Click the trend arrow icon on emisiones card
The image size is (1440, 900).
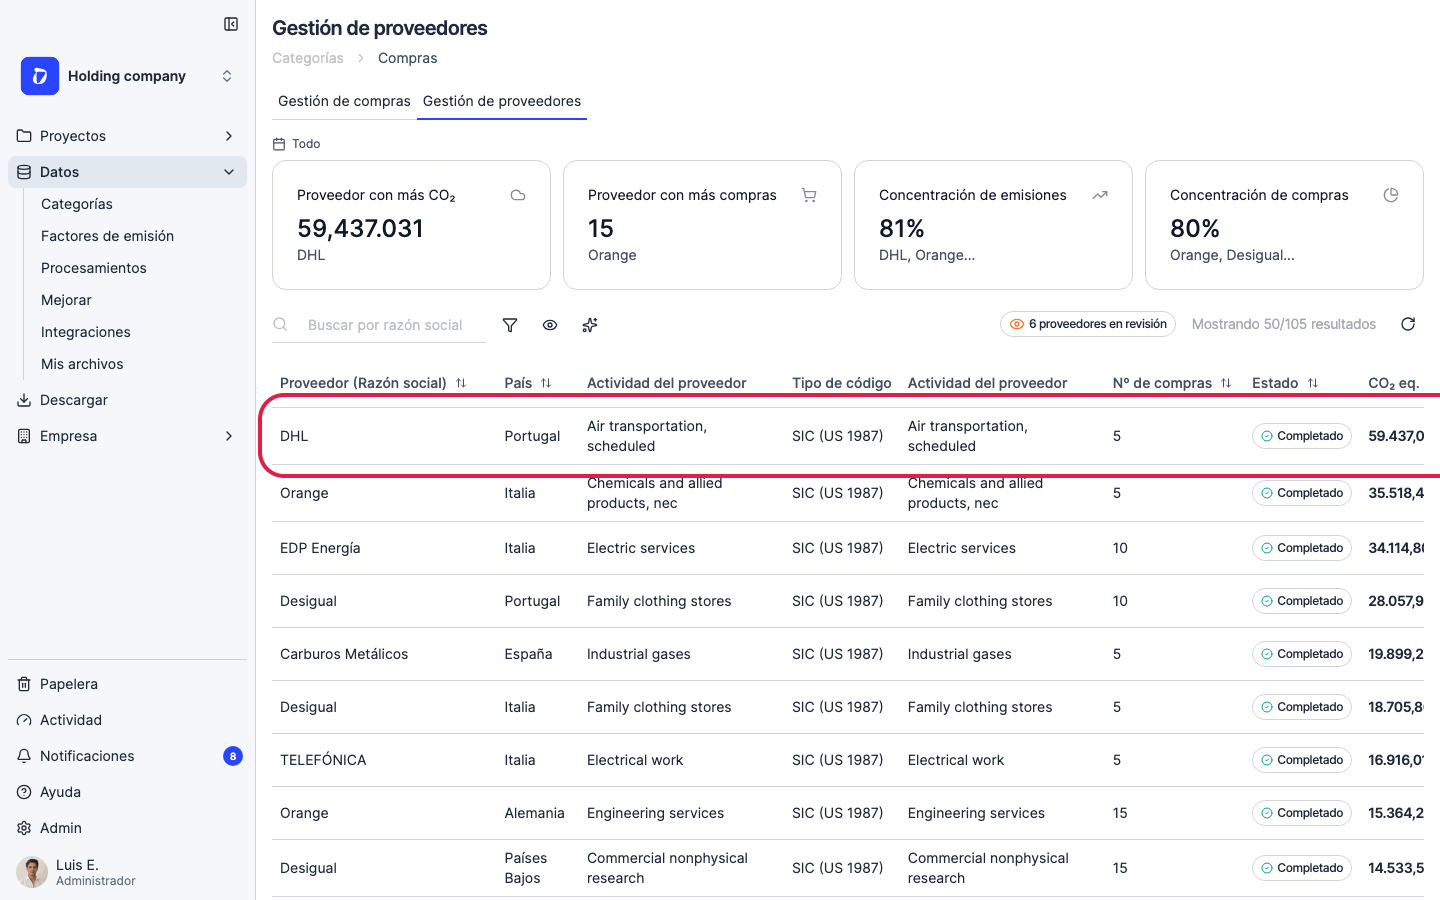[1100, 195]
